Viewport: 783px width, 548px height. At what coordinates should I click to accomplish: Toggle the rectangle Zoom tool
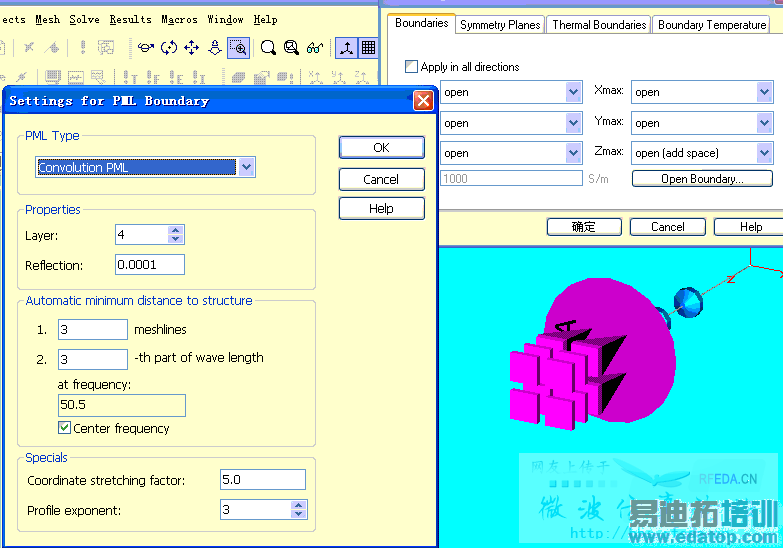238,47
